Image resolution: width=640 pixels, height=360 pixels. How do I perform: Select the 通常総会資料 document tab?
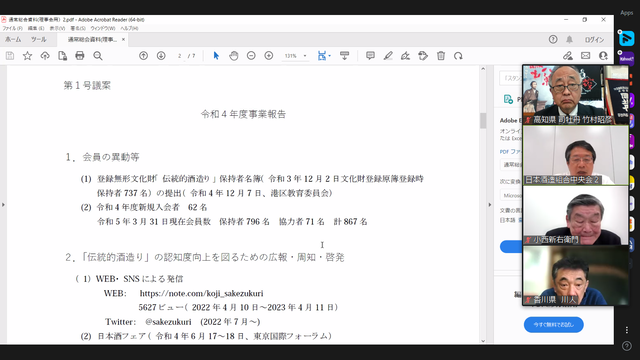[92, 40]
